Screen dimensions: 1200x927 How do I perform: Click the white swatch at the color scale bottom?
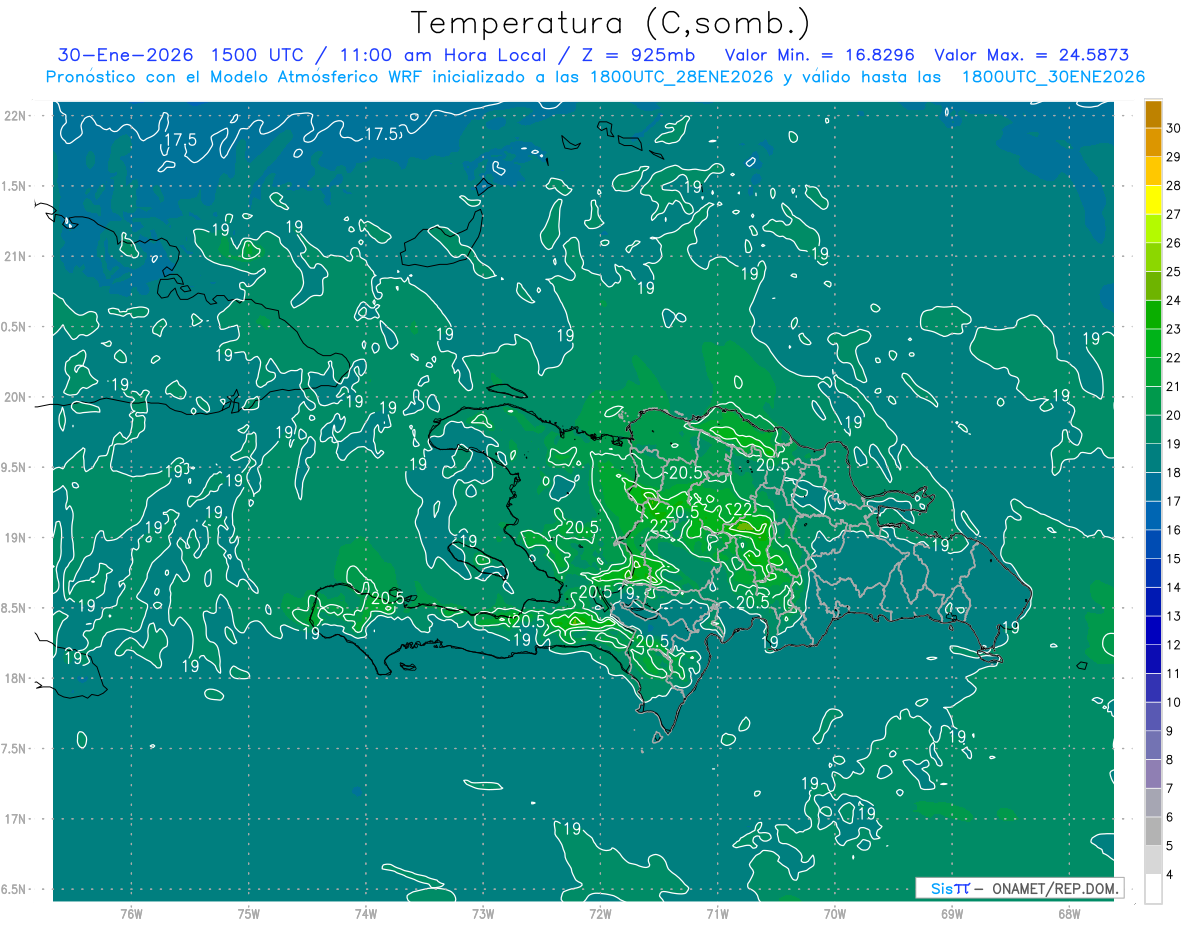point(1153,889)
